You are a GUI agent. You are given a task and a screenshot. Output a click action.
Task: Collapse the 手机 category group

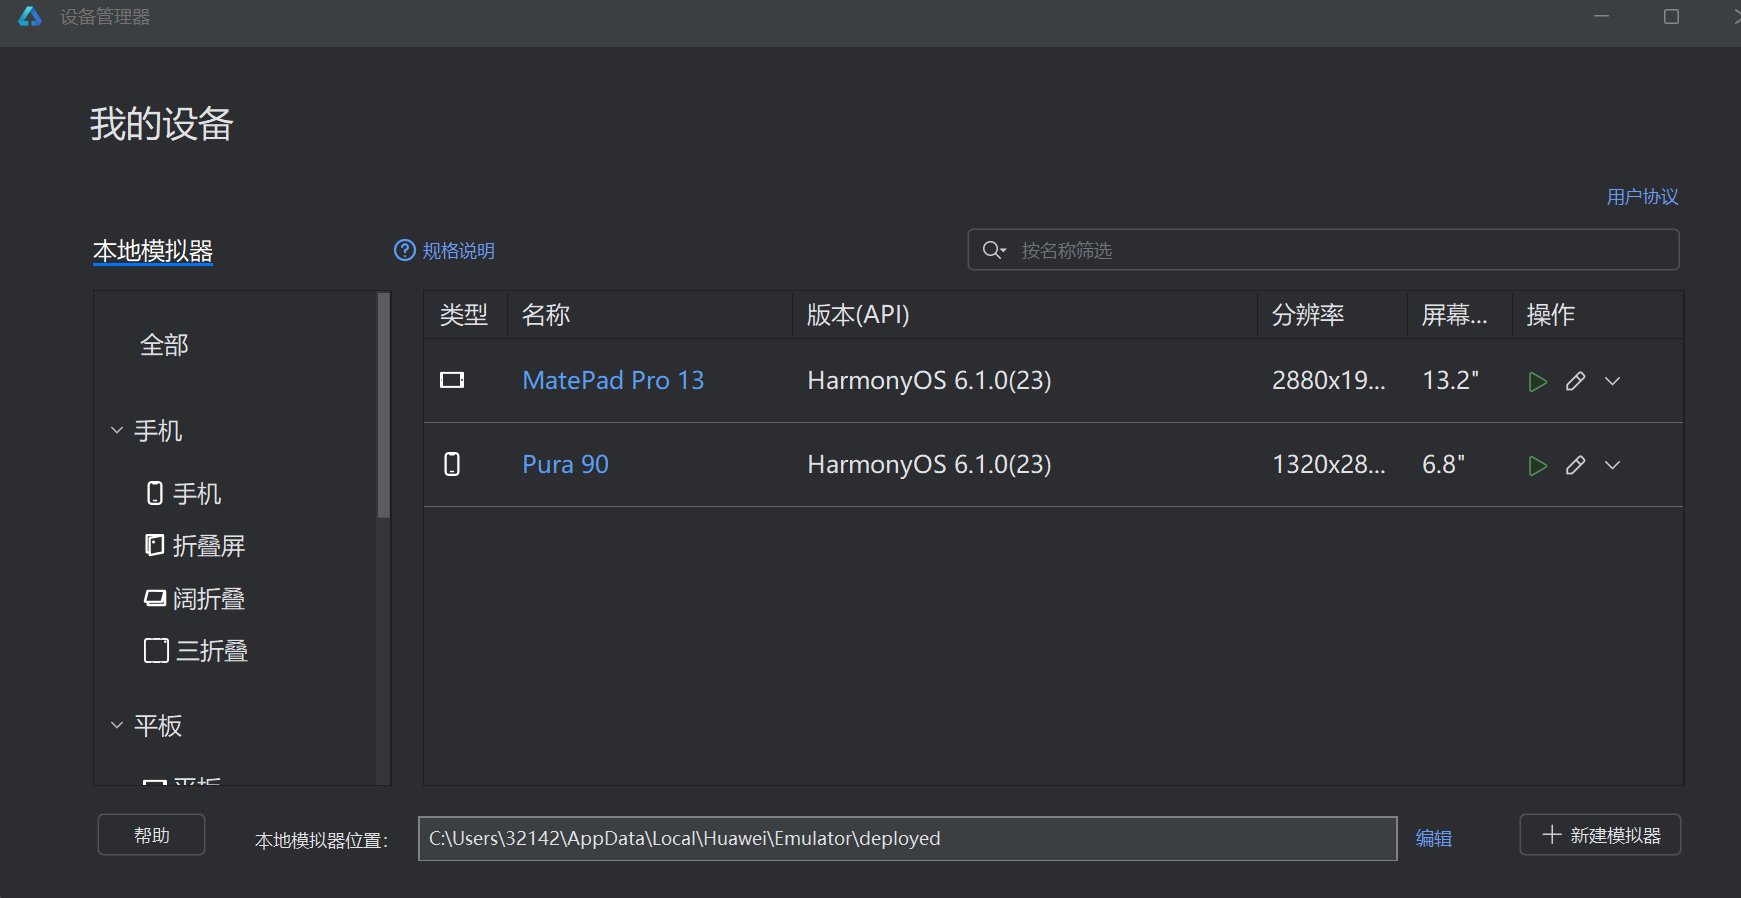click(x=117, y=431)
